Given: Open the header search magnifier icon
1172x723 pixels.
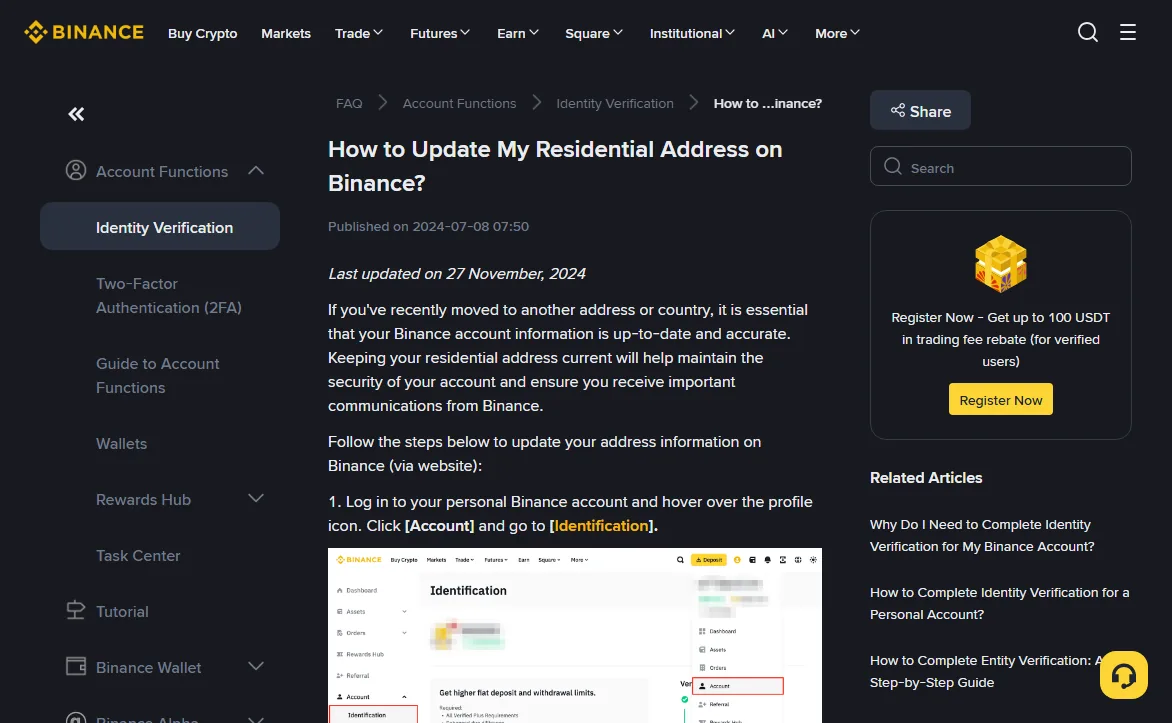Looking at the screenshot, I should 1088,32.
